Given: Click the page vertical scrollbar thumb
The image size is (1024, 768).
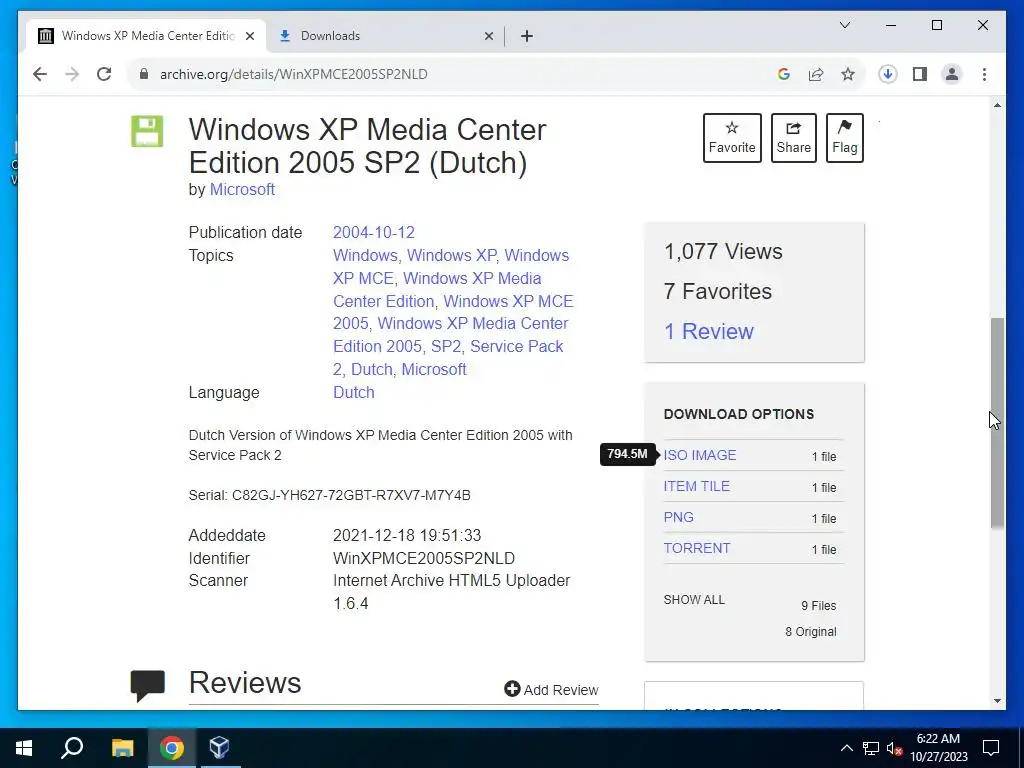Looking at the screenshot, I should pyautogui.click(x=997, y=423).
